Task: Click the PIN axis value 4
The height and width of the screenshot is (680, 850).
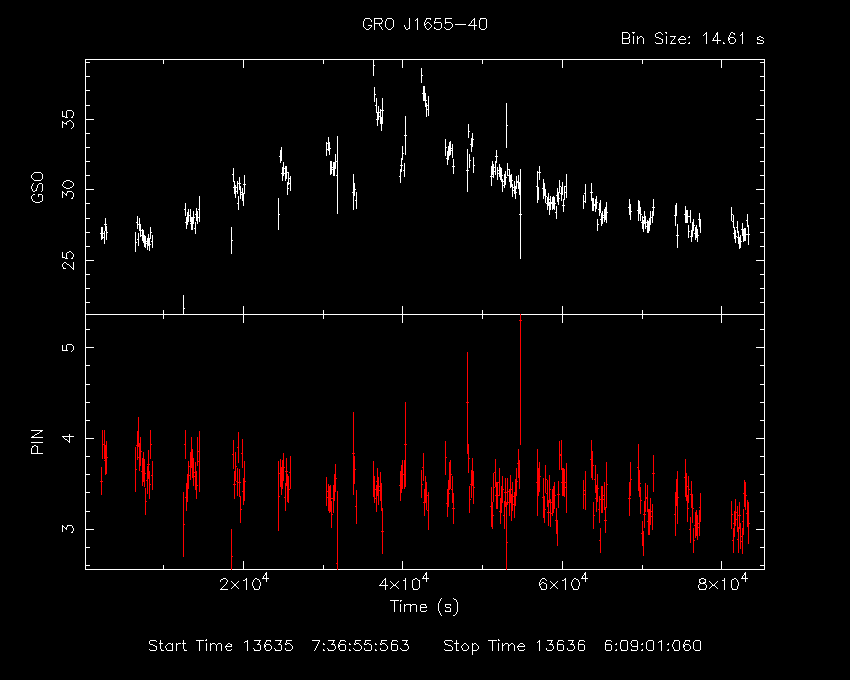Action: (x=68, y=438)
